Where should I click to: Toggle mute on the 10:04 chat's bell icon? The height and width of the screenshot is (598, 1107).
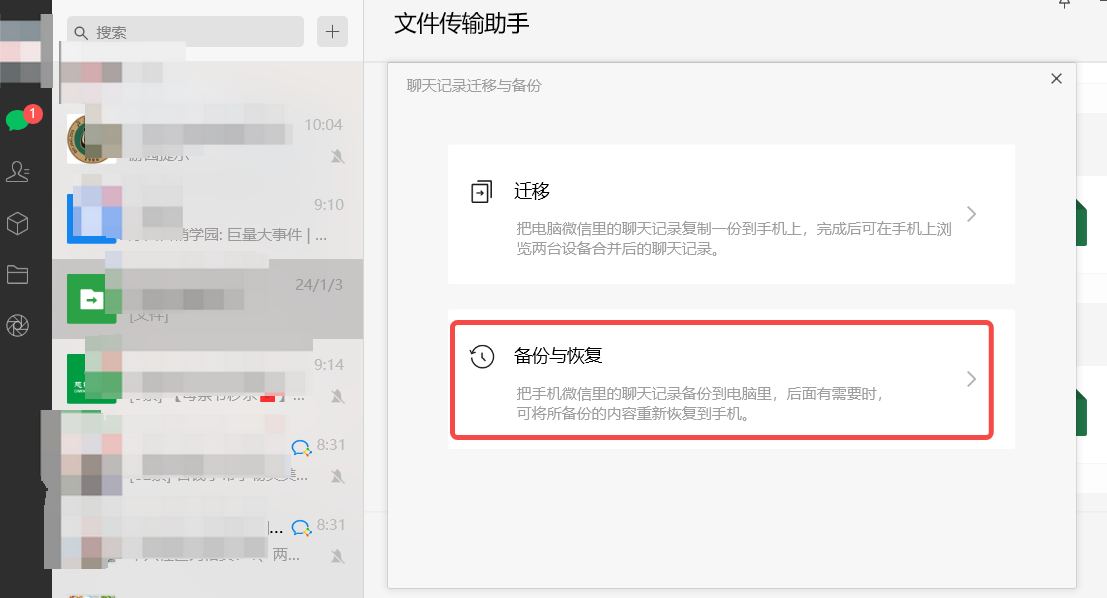tap(339, 157)
